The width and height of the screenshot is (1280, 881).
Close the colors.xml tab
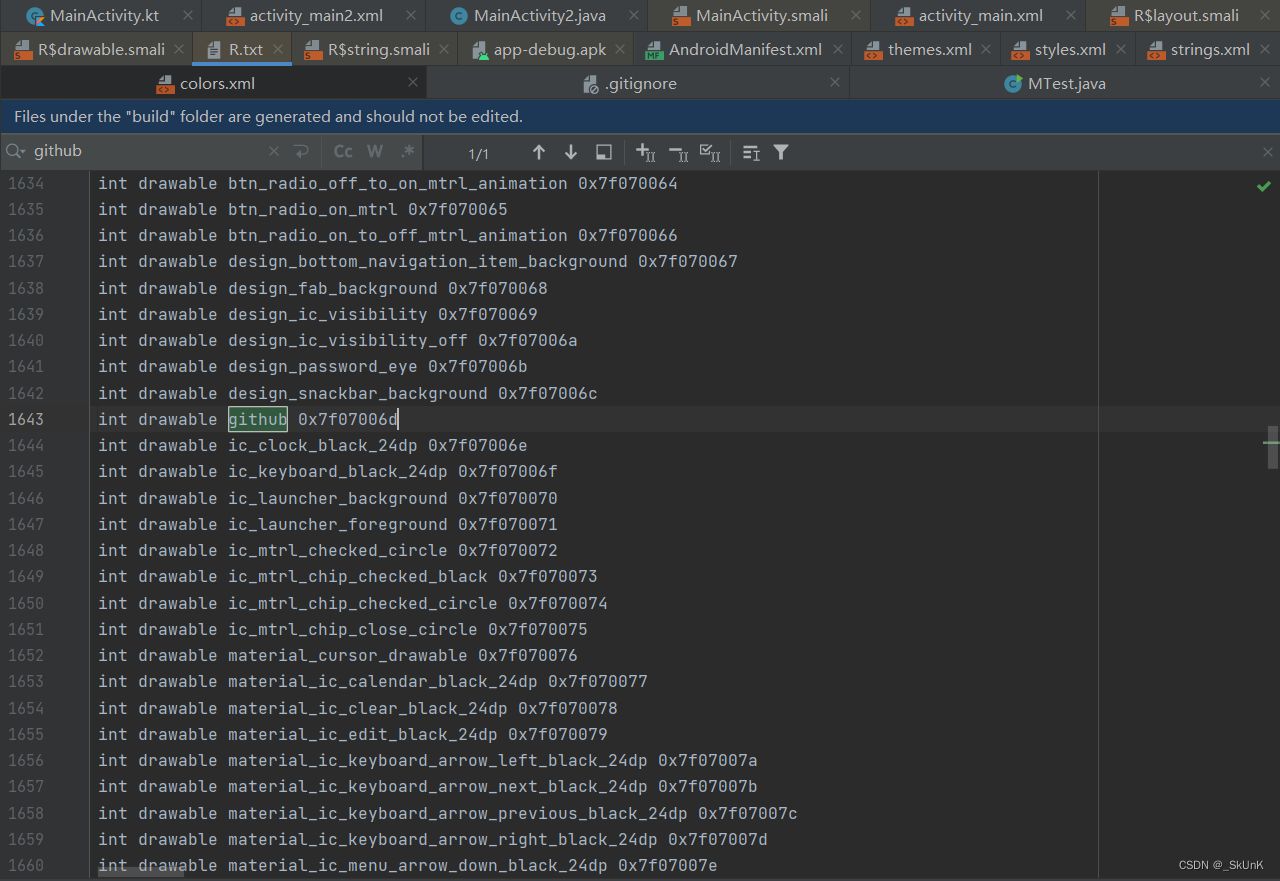[x=413, y=84]
